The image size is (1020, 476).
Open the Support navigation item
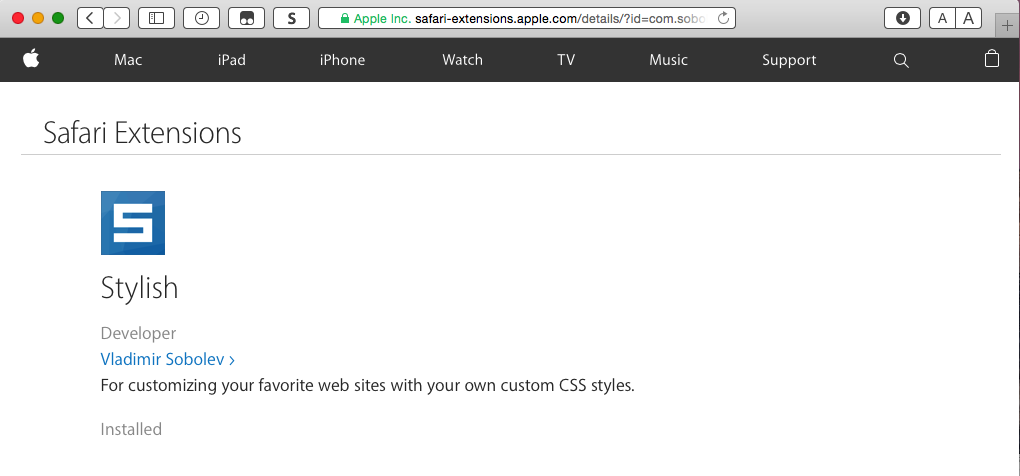pos(789,60)
